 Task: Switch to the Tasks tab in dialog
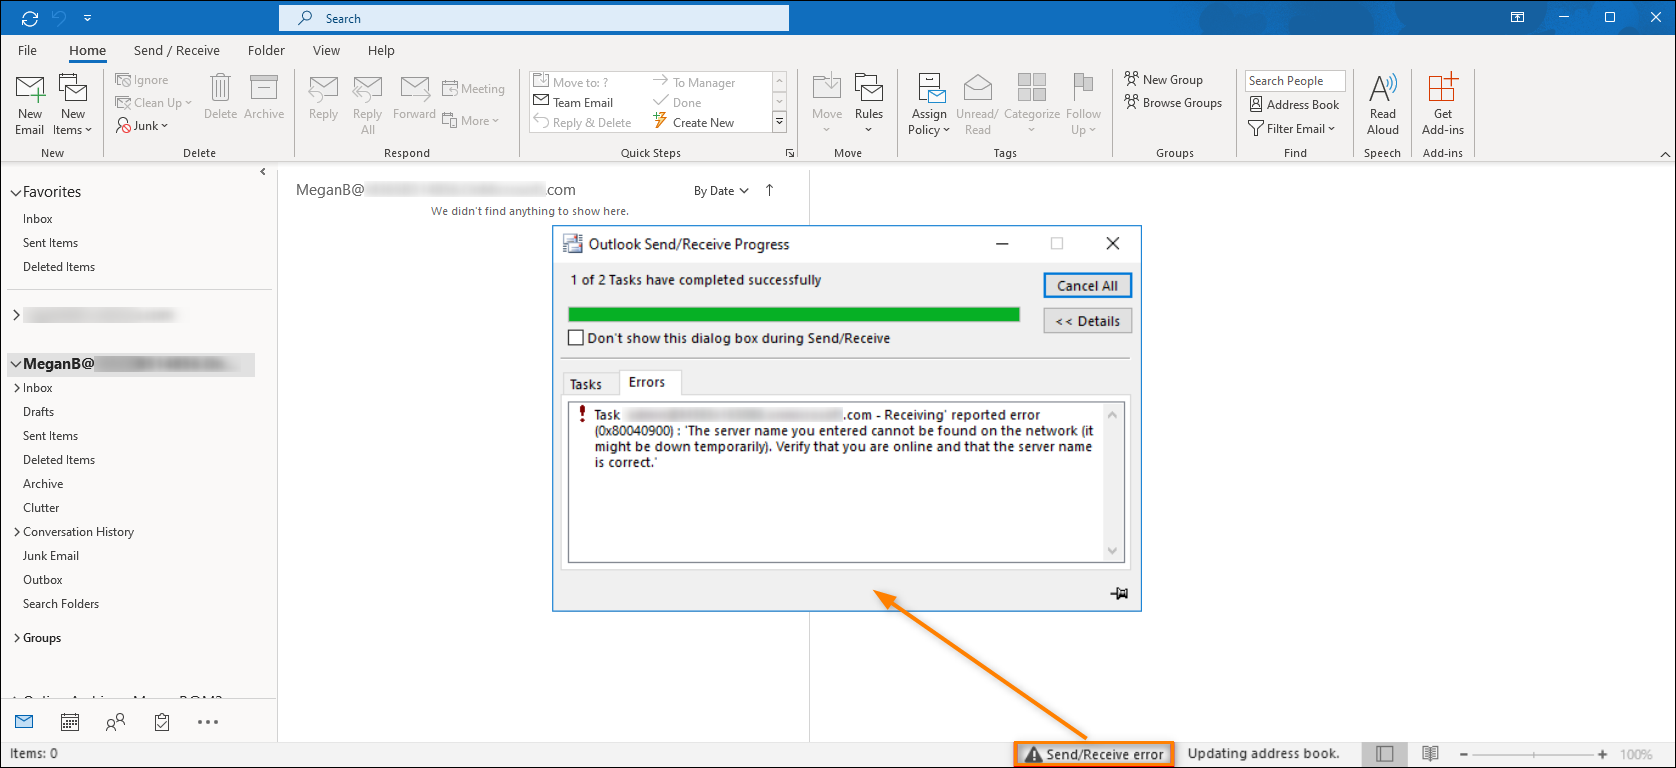tap(586, 384)
